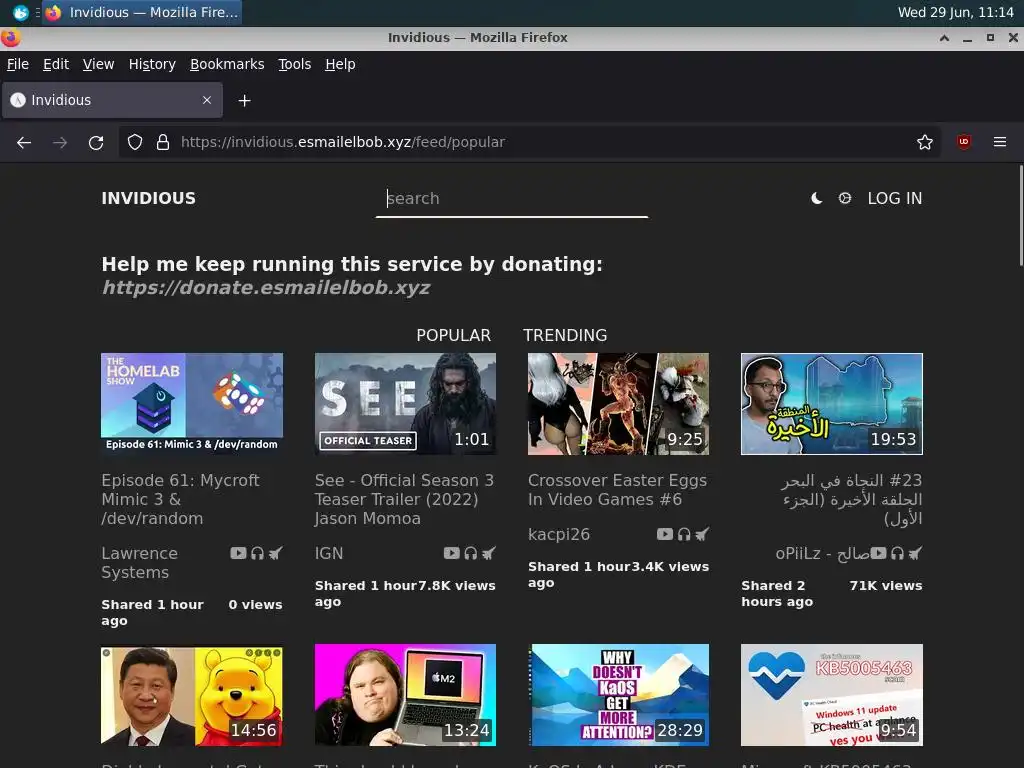1024x768 pixels.
Task: Open audio mode headphones for IGN video
Action: pyautogui.click(x=471, y=554)
